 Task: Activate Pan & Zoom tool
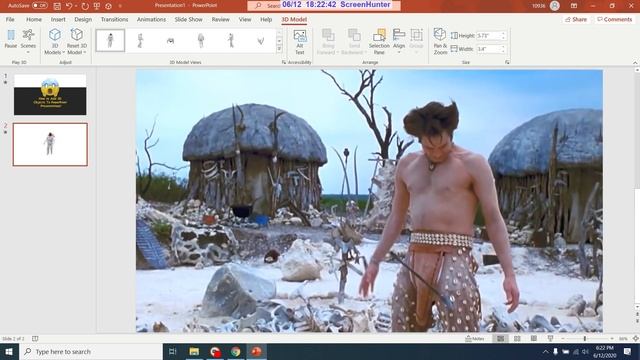pos(440,42)
